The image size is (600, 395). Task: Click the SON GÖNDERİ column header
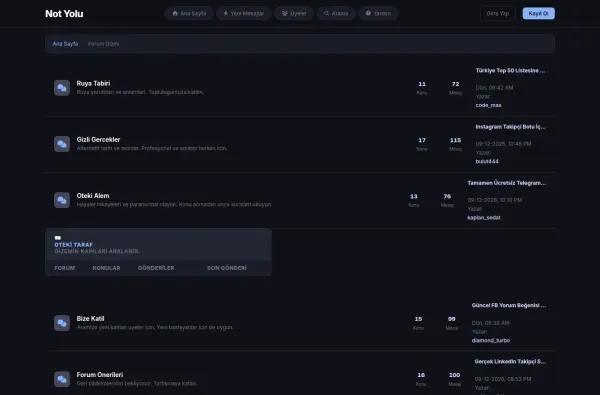coord(227,268)
